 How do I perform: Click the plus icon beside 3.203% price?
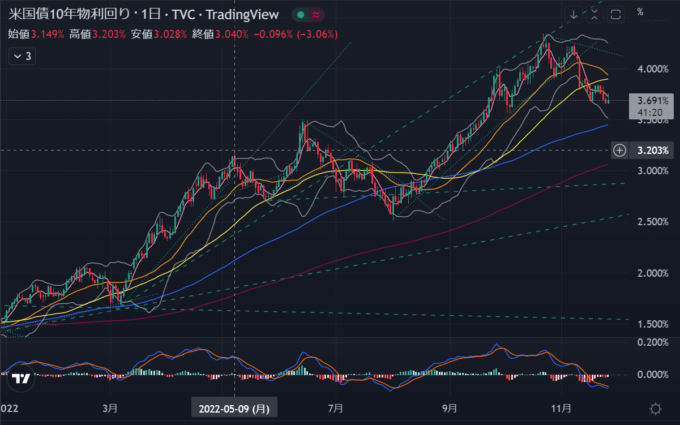pos(620,150)
